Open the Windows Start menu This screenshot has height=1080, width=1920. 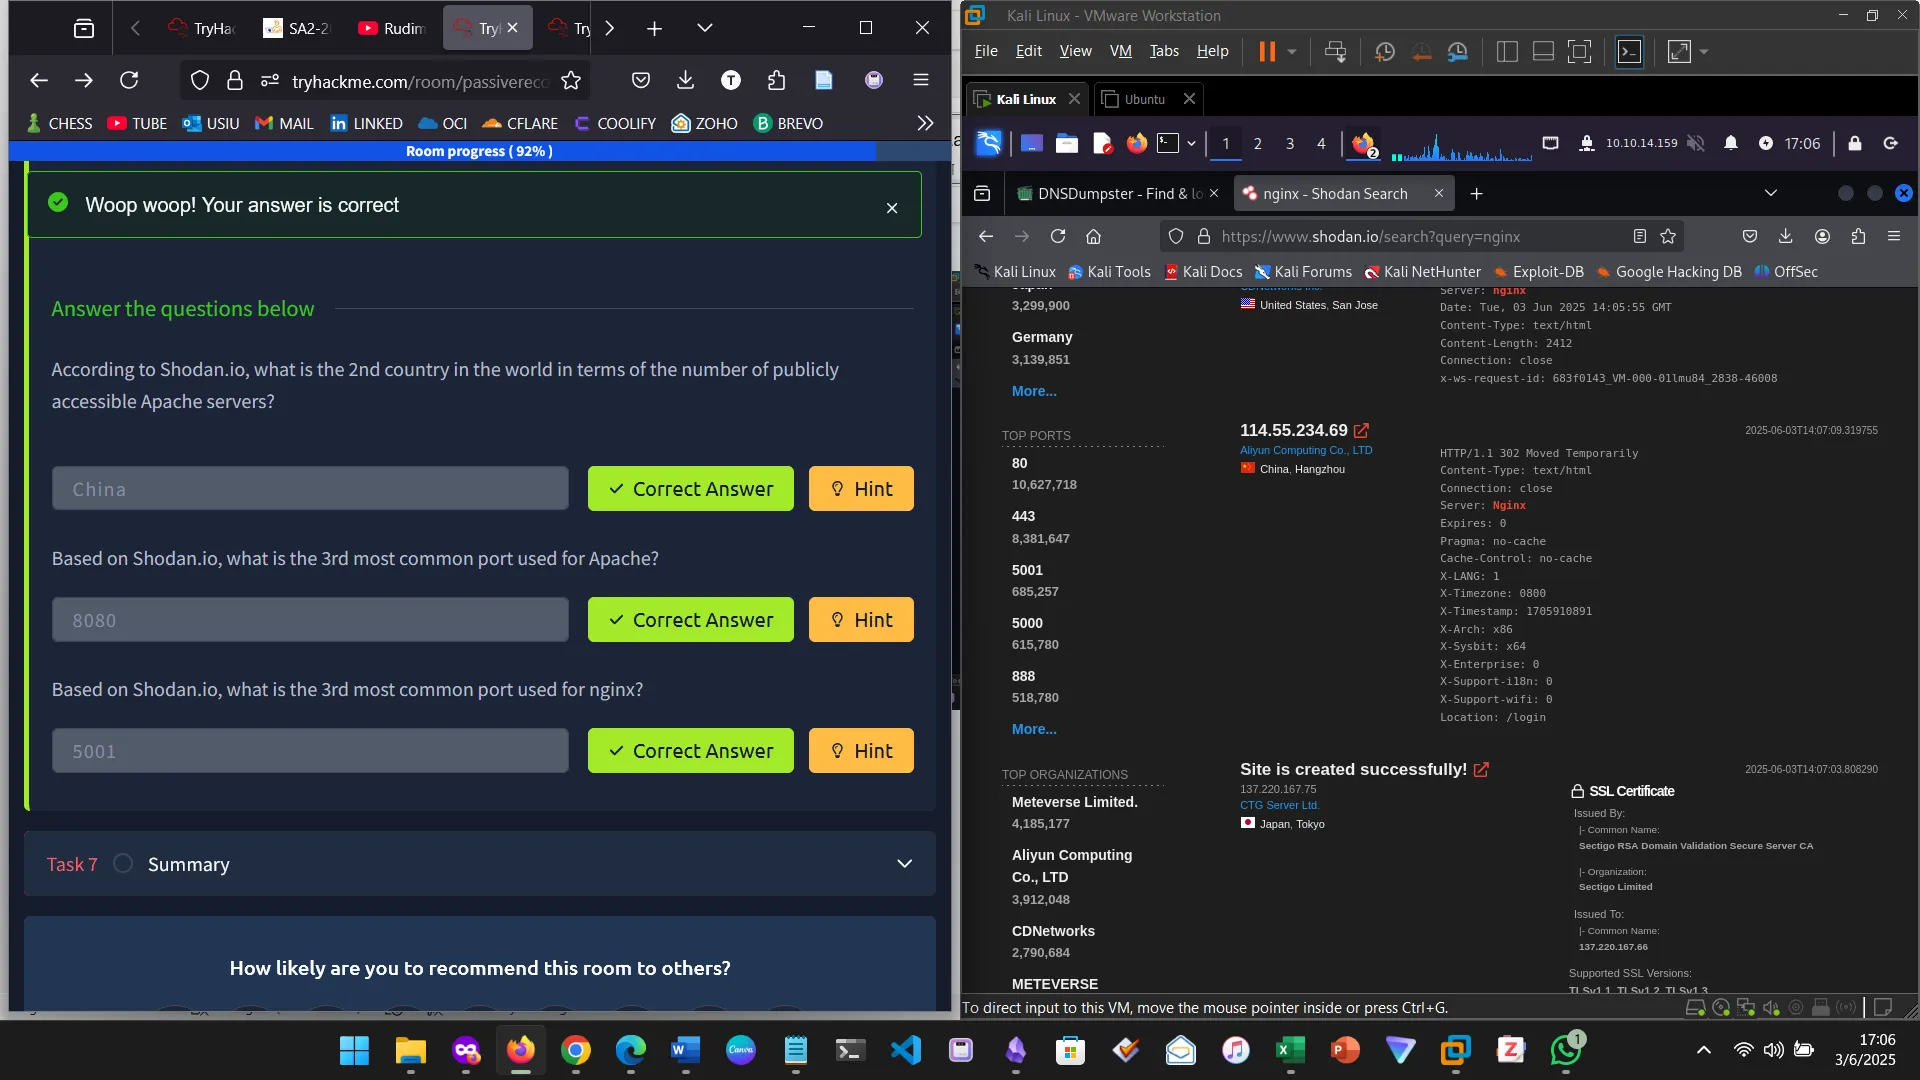354,1050
